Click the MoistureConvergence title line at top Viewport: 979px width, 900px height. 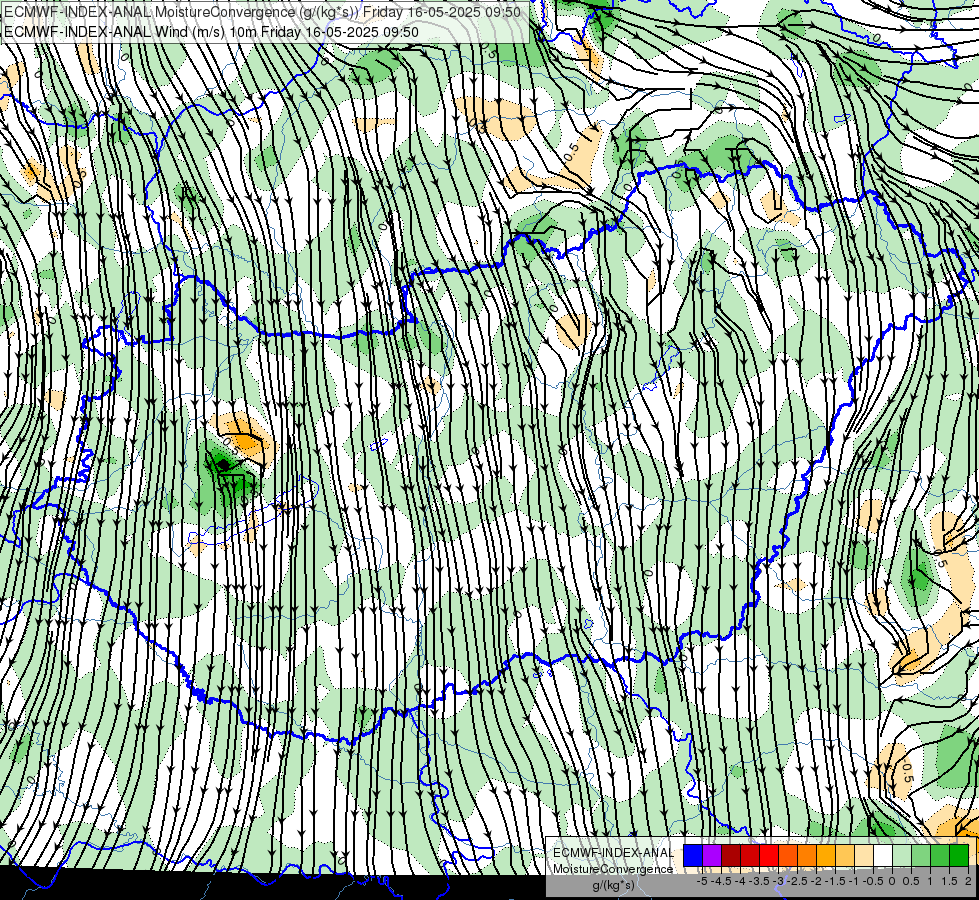tap(262, 12)
